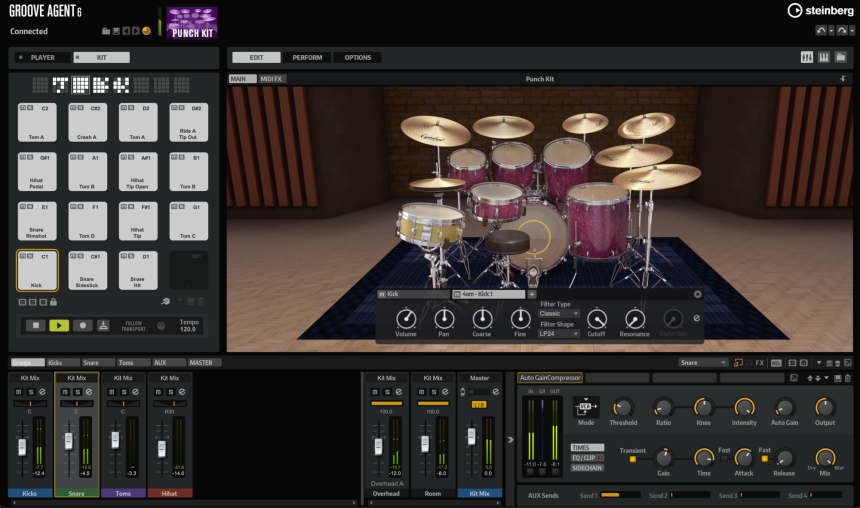Open effect editor in external window icon
Viewport: 860px width, 508px height.
tap(793, 378)
